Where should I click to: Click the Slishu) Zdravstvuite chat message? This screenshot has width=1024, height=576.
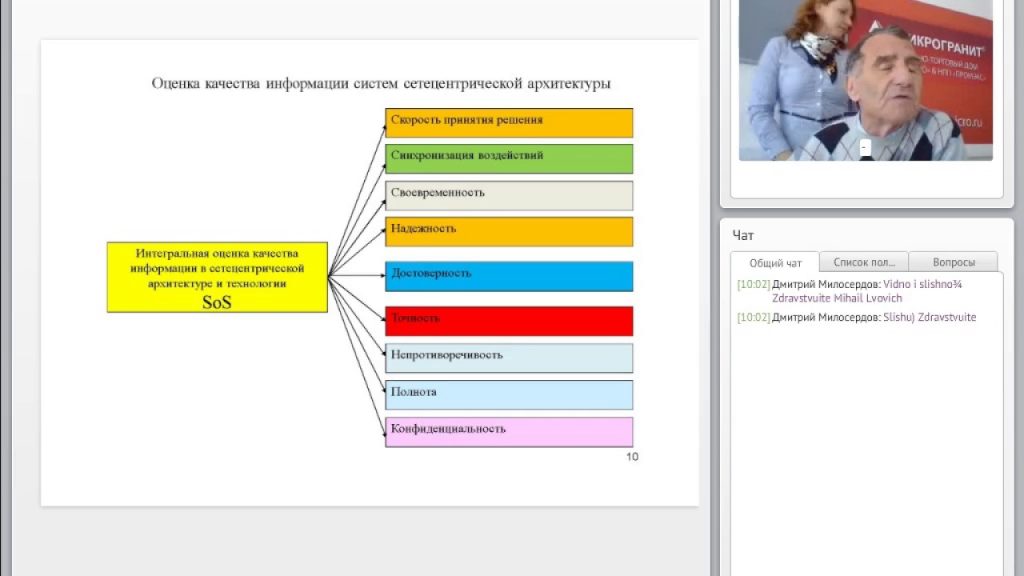point(857,317)
